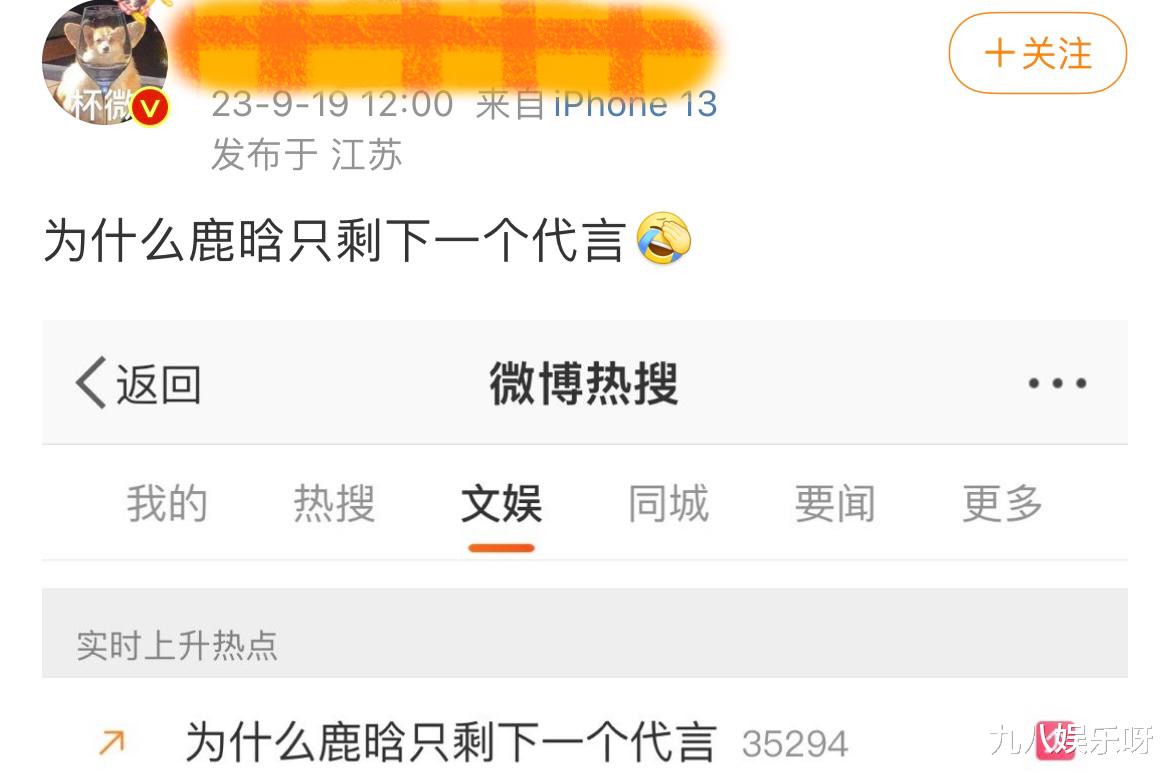Viewport: 1170px width, 777px height.
Task: Click the red verified V badge
Action: 150,107
